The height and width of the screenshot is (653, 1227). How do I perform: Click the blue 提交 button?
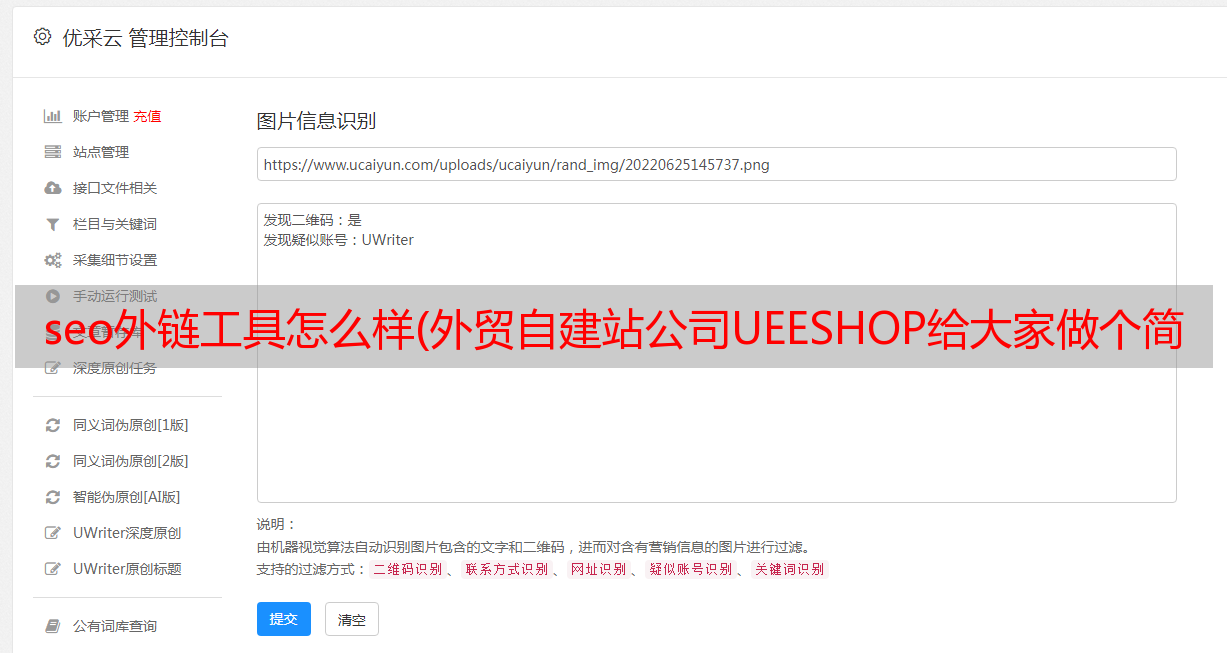(284, 619)
